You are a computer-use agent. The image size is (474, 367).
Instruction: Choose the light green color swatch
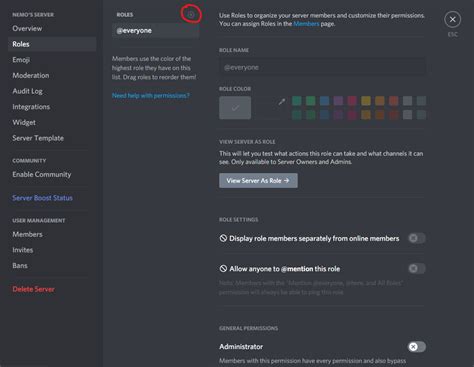[x=311, y=101]
